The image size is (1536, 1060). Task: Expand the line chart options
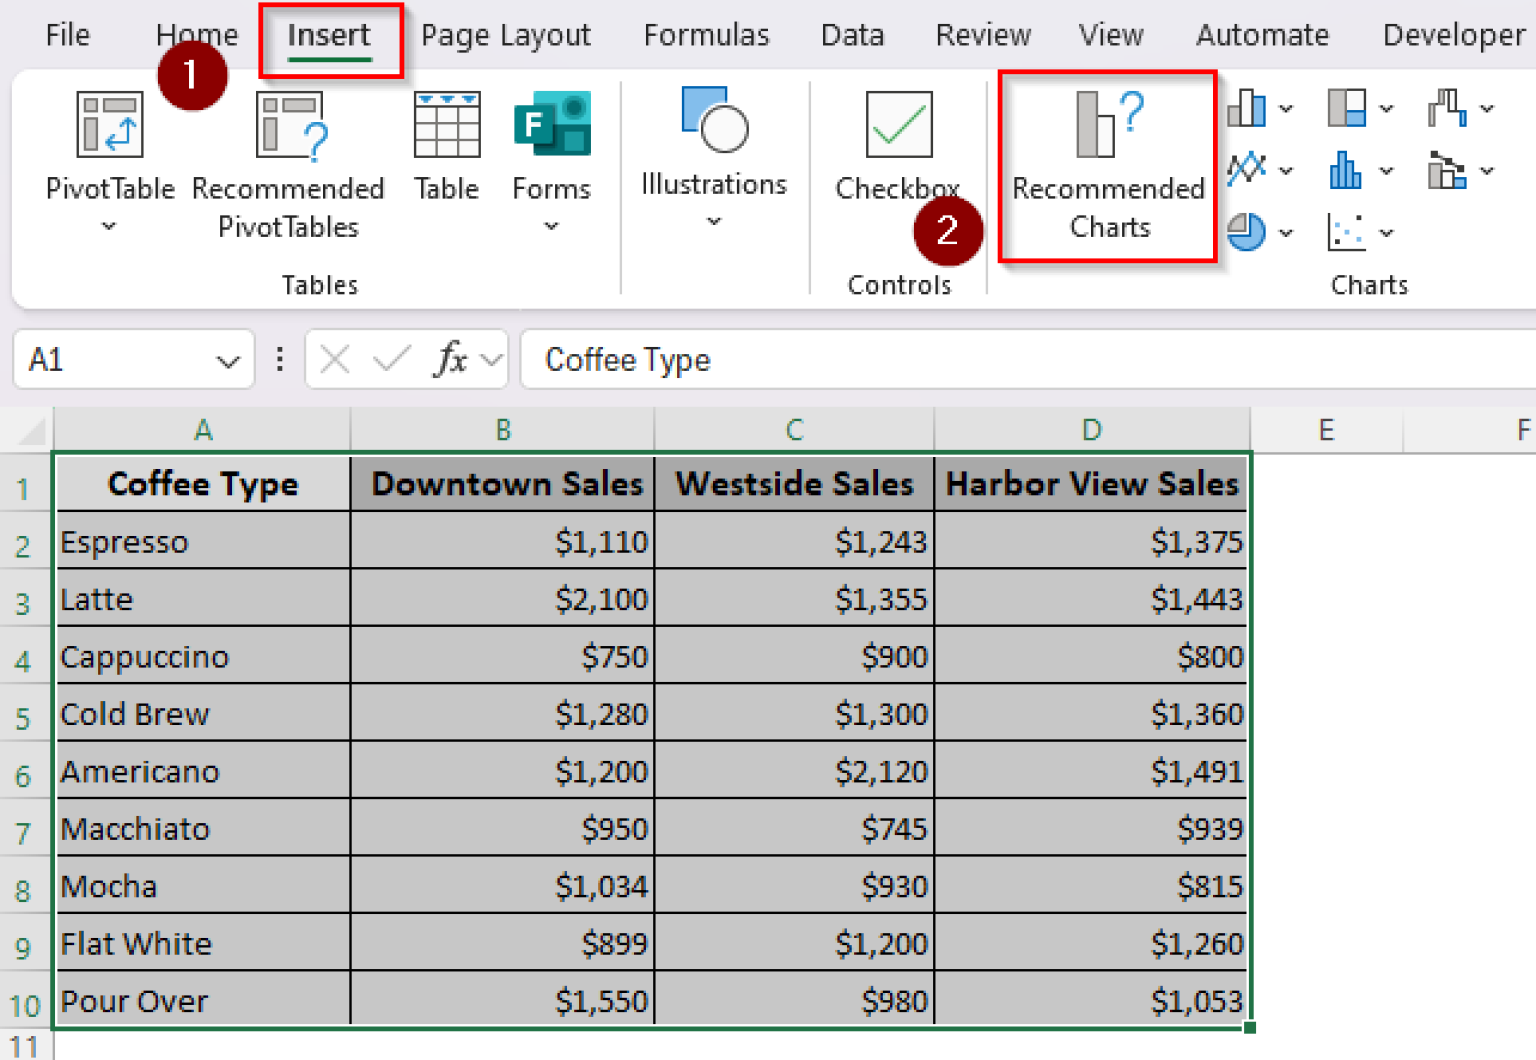click(x=1284, y=167)
